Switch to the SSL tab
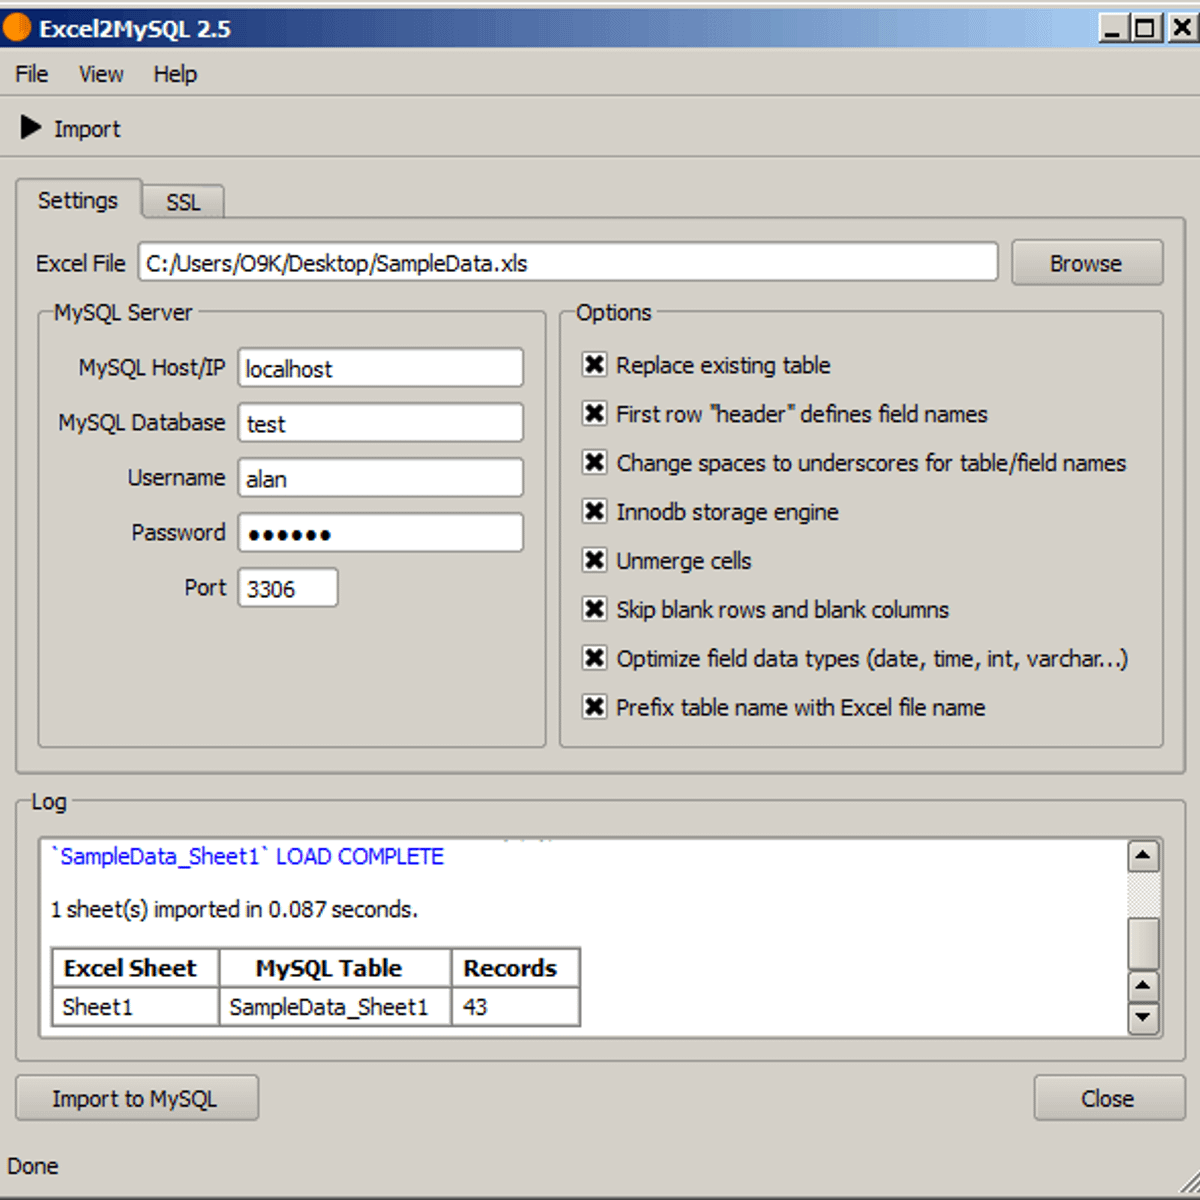The image size is (1200, 1200). pos(183,202)
